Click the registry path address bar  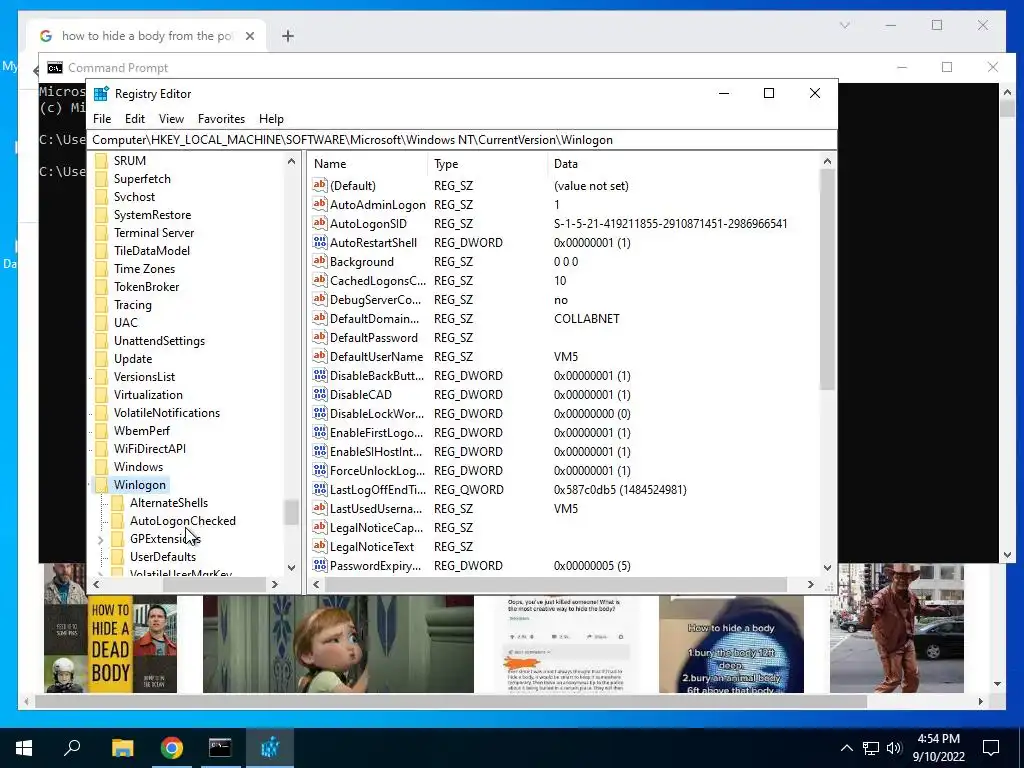462,140
